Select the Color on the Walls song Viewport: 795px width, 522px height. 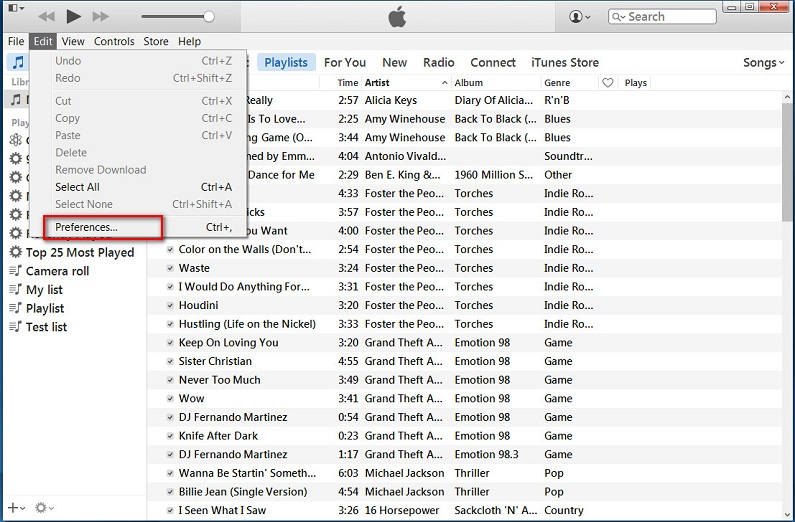pos(244,249)
